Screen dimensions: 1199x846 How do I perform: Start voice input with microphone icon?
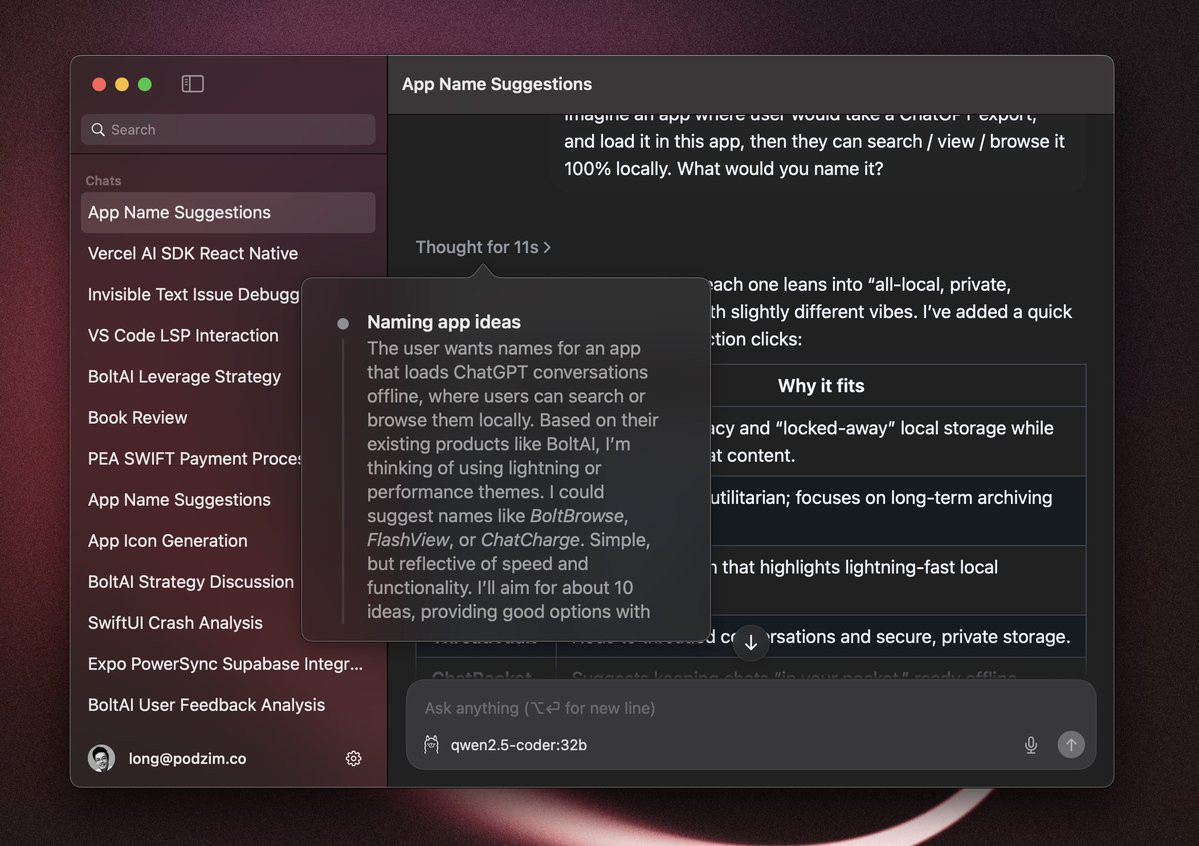pos(1031,744)
